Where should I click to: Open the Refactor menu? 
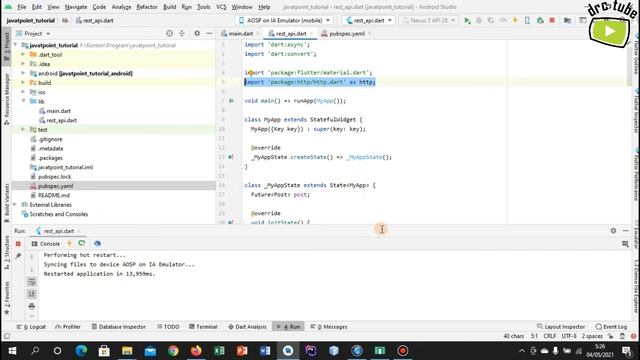coord(147,7)
